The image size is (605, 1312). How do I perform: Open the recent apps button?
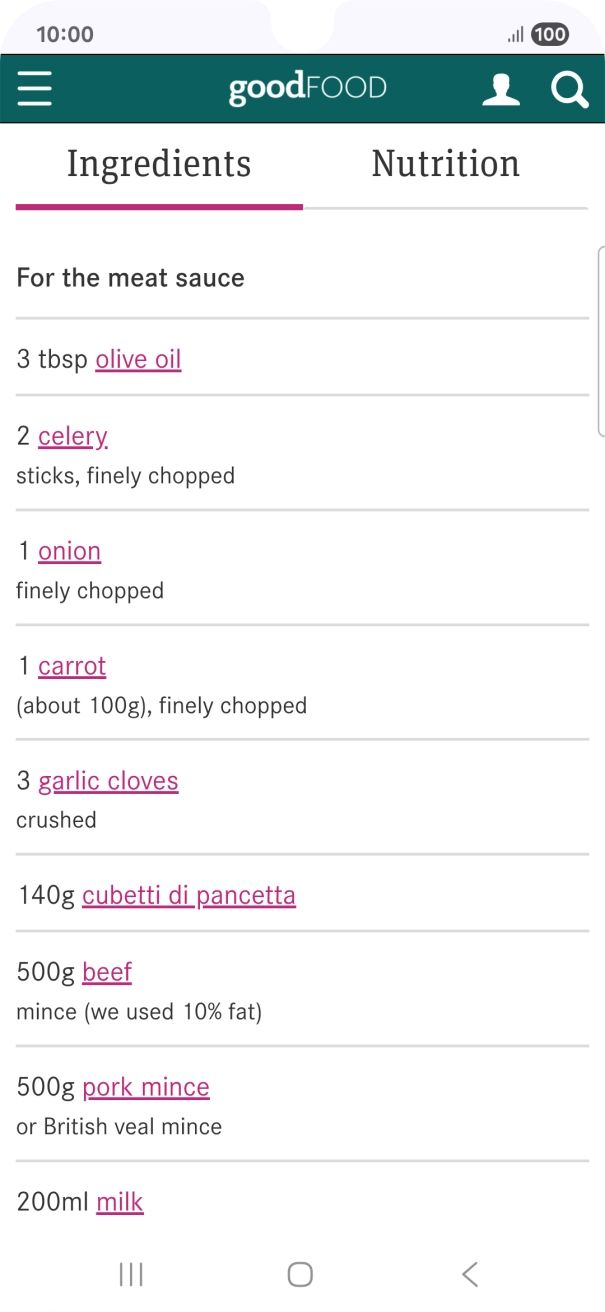(131, 1274)
